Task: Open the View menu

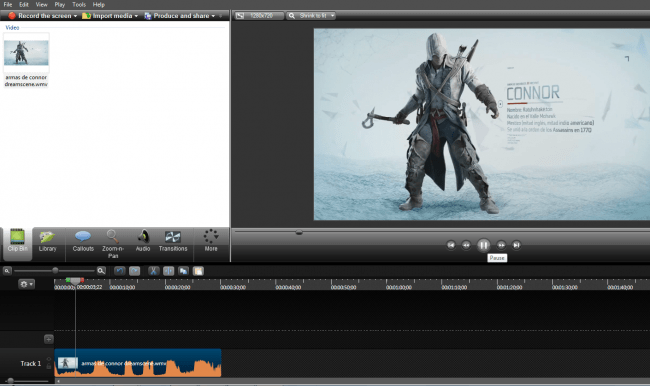Action: pos(41,5)
